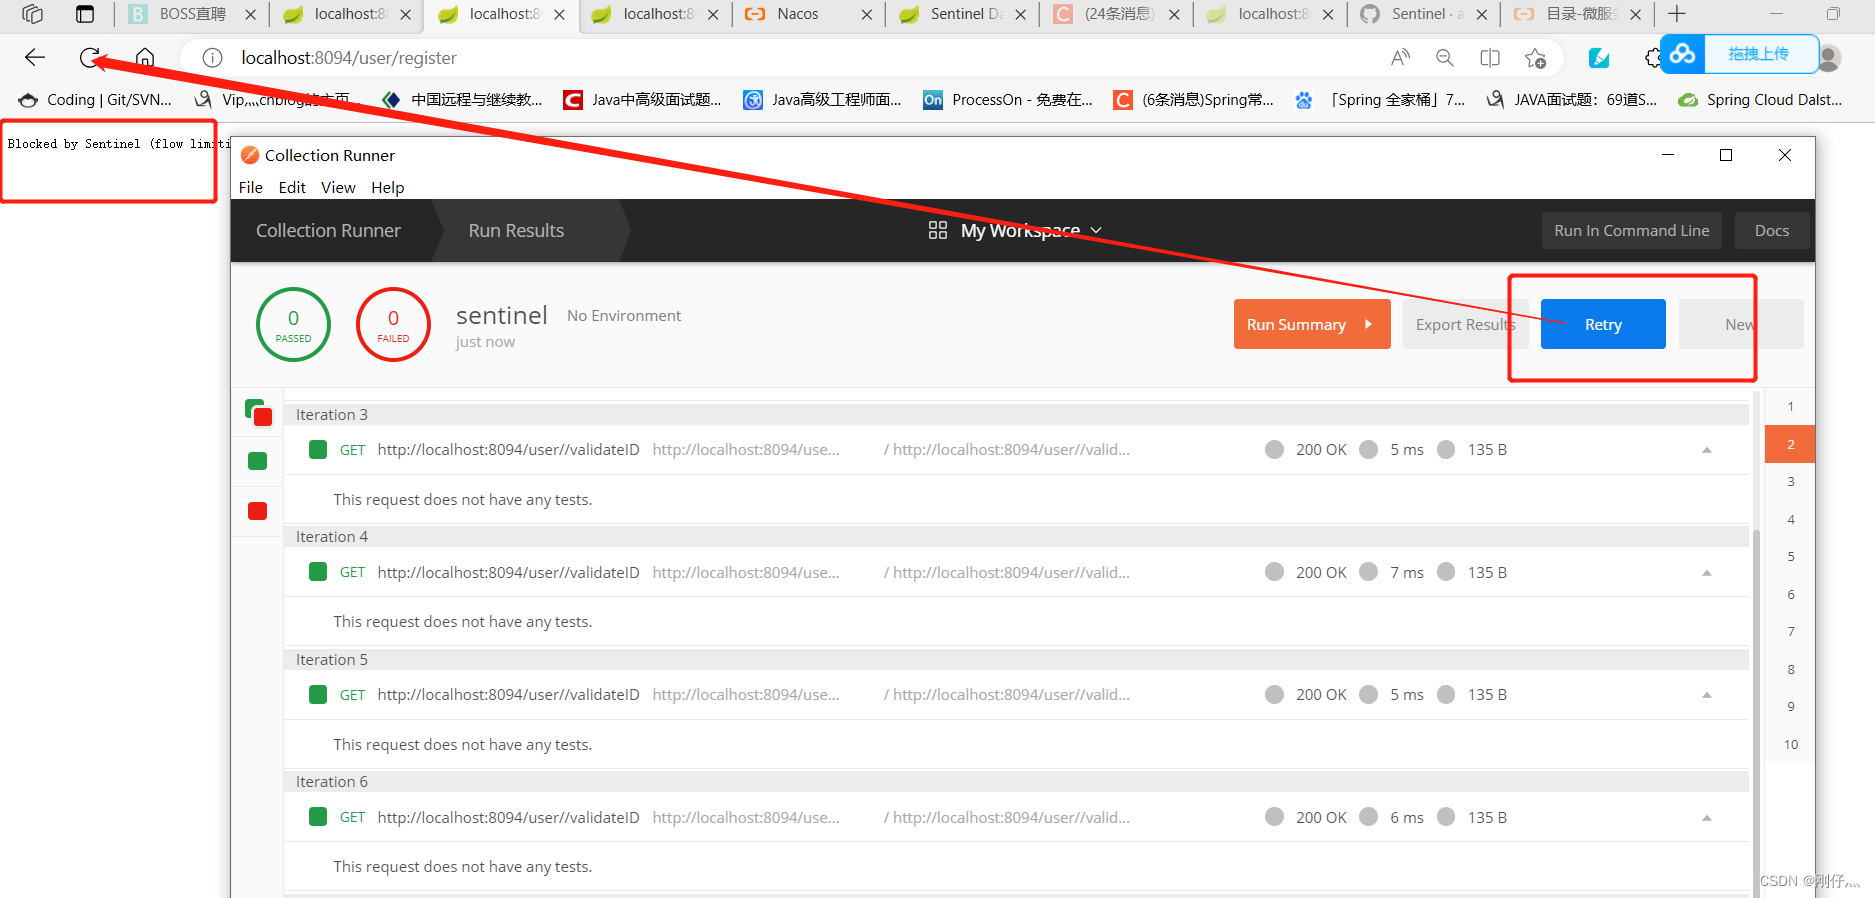The width and height of the screenshot is (1875, 898).
Task: Open Coding | Git/SVN bookmark
Action: (96, 100)
